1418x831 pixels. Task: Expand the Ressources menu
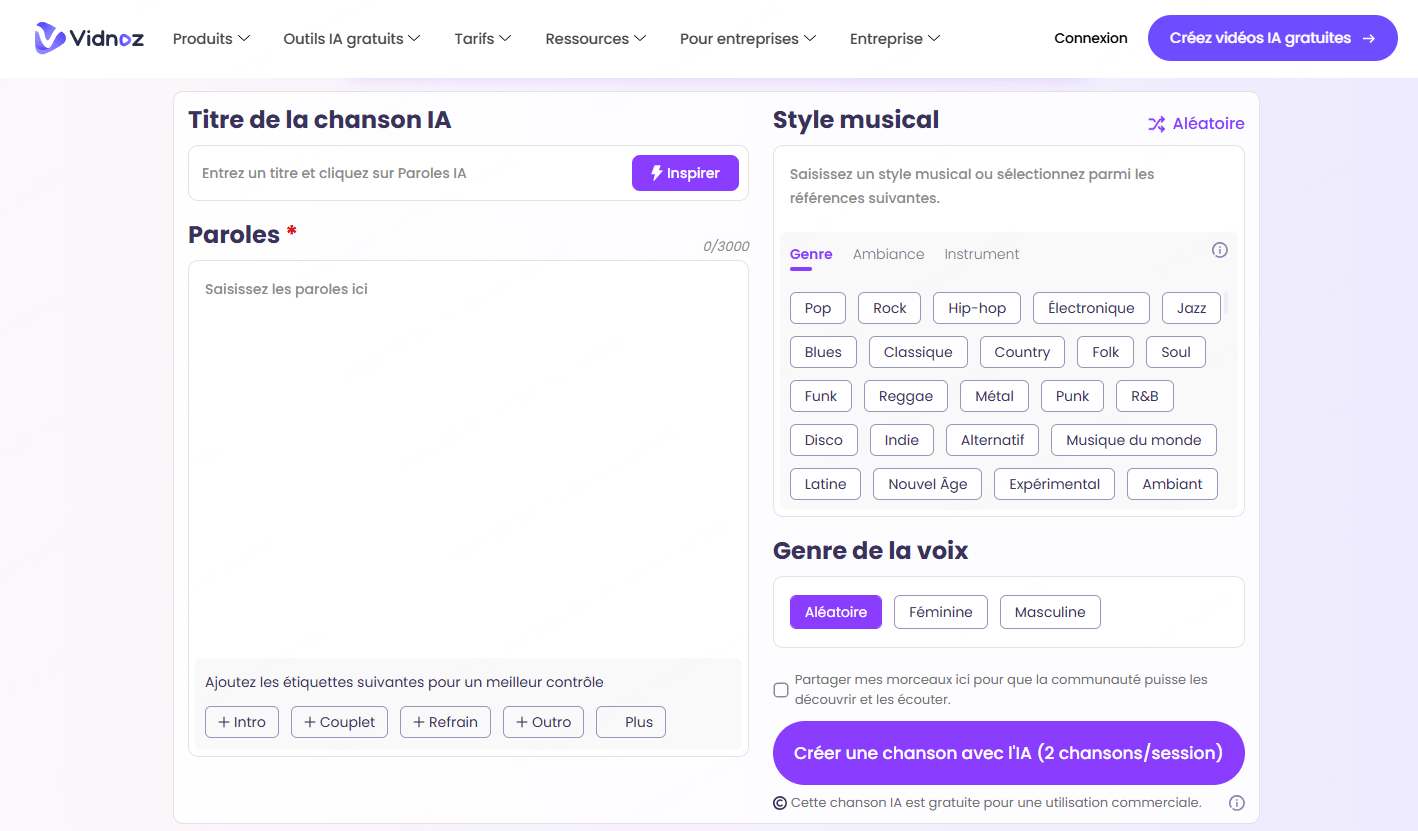click(x=595, y=39)
